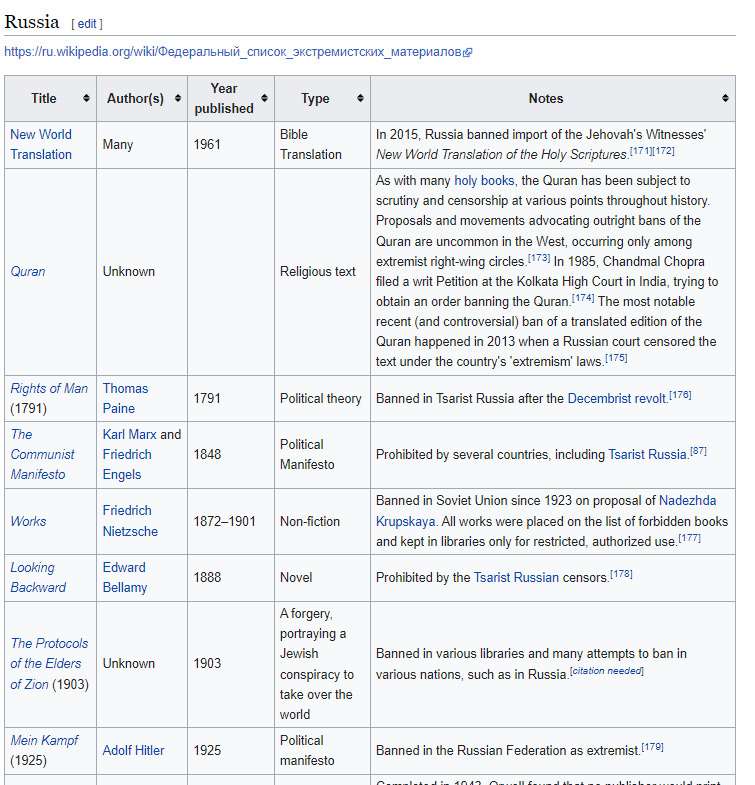755x785 pixels.
Task: Click citation reference 175 in Quran notes
Action: (616, 358)
